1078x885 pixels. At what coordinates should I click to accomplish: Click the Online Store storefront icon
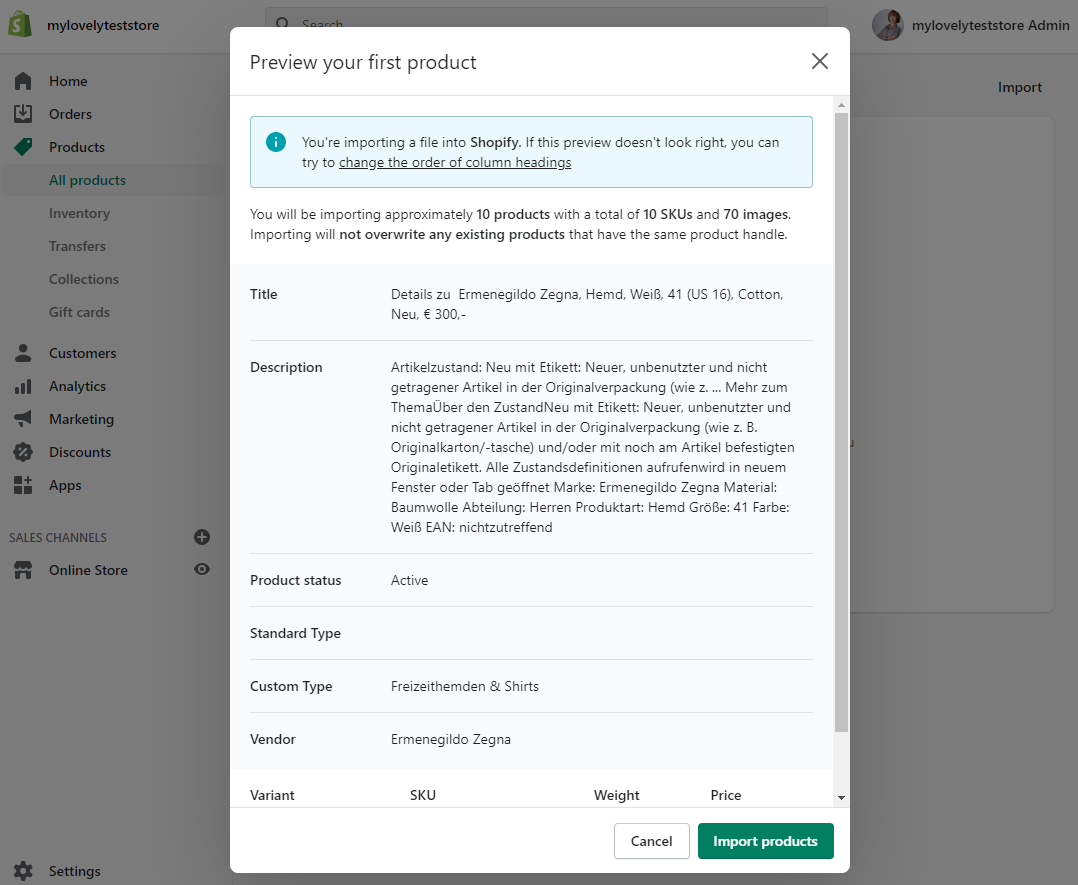[23, 570]
